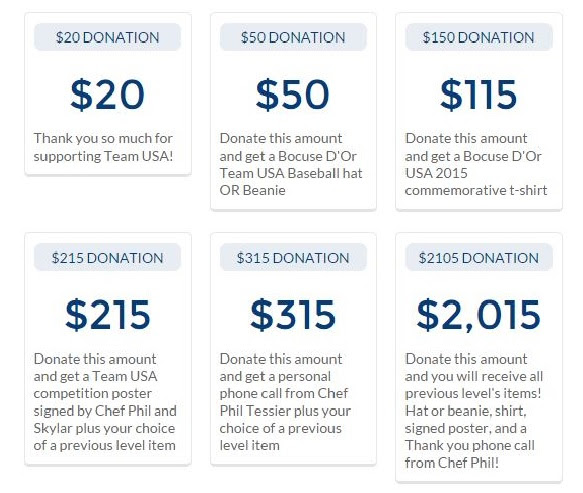Click the large $315 amount

click(293, 315)
